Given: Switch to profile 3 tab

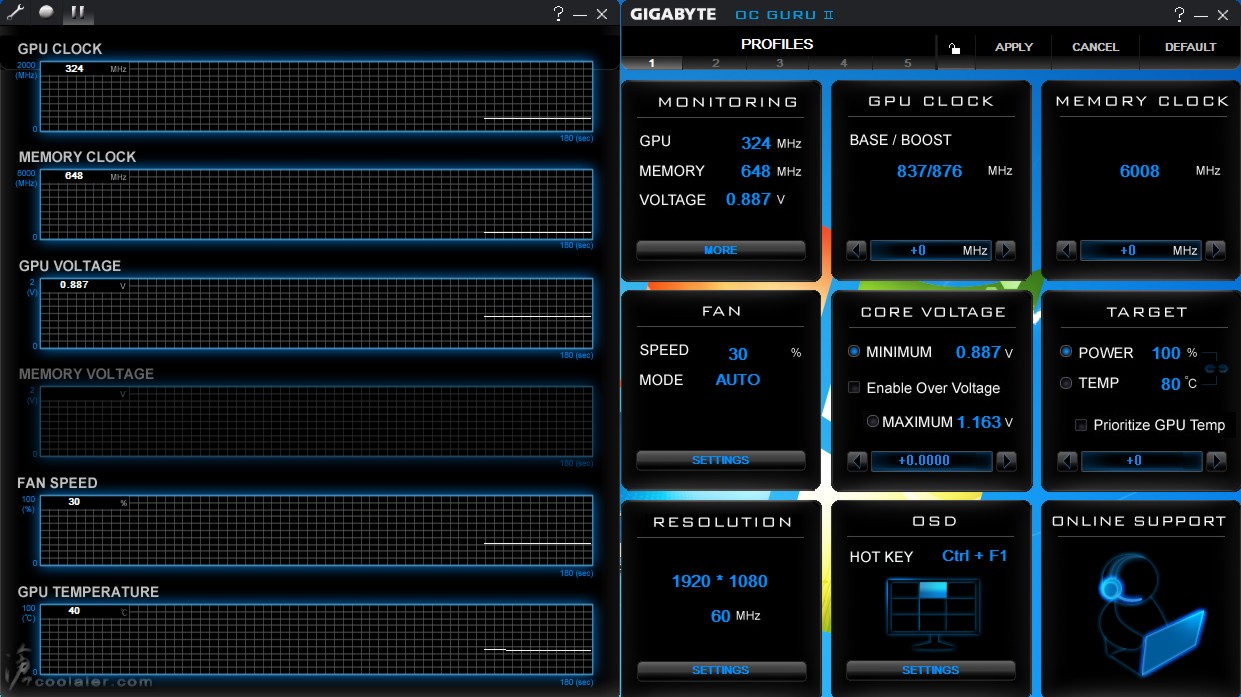Looking at the screenshot, I should click(x=780, y=63).
